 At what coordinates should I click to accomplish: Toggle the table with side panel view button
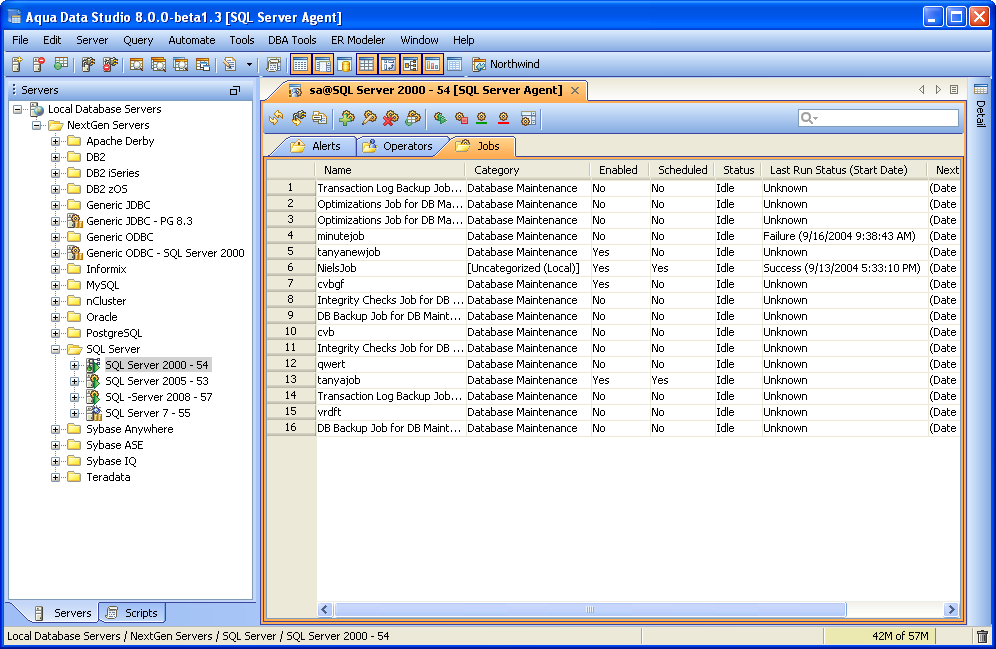[x=323, y=64]
